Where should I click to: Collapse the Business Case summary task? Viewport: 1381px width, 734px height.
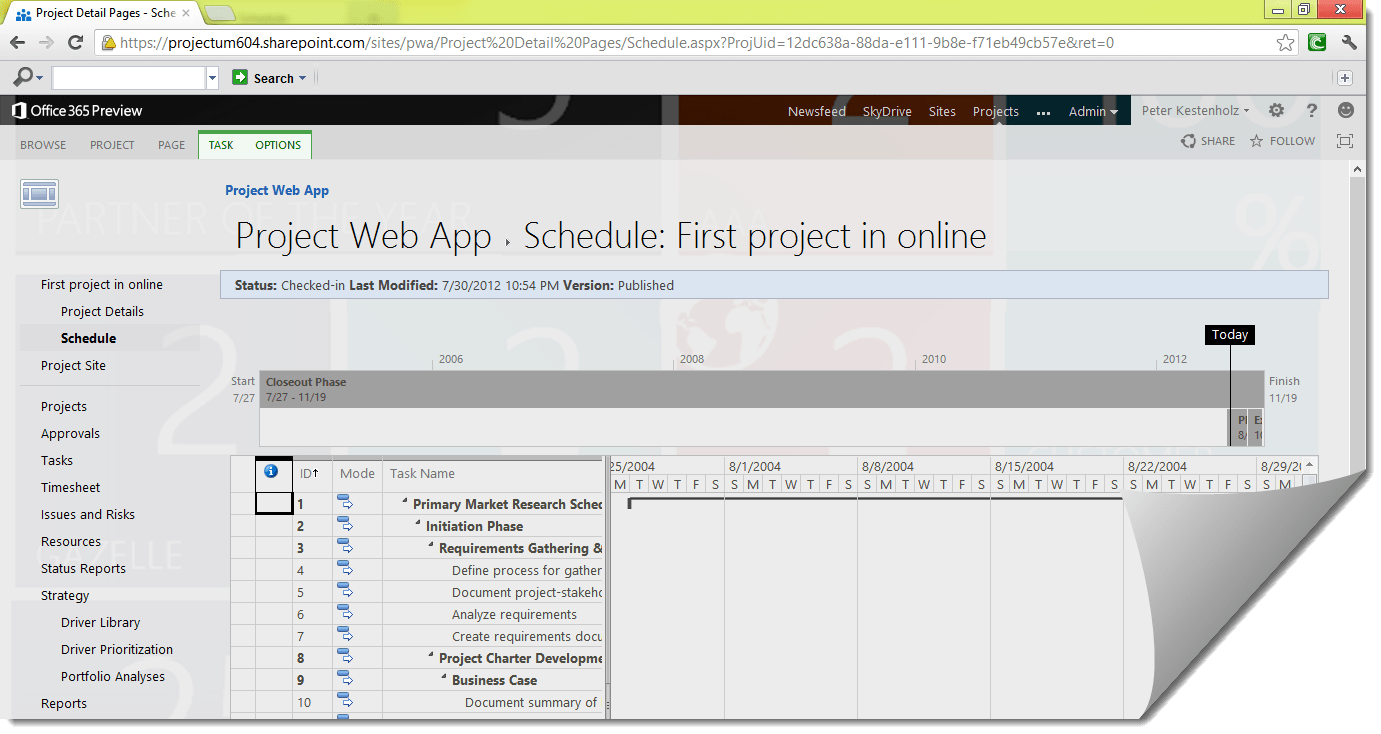click(445, 679)
